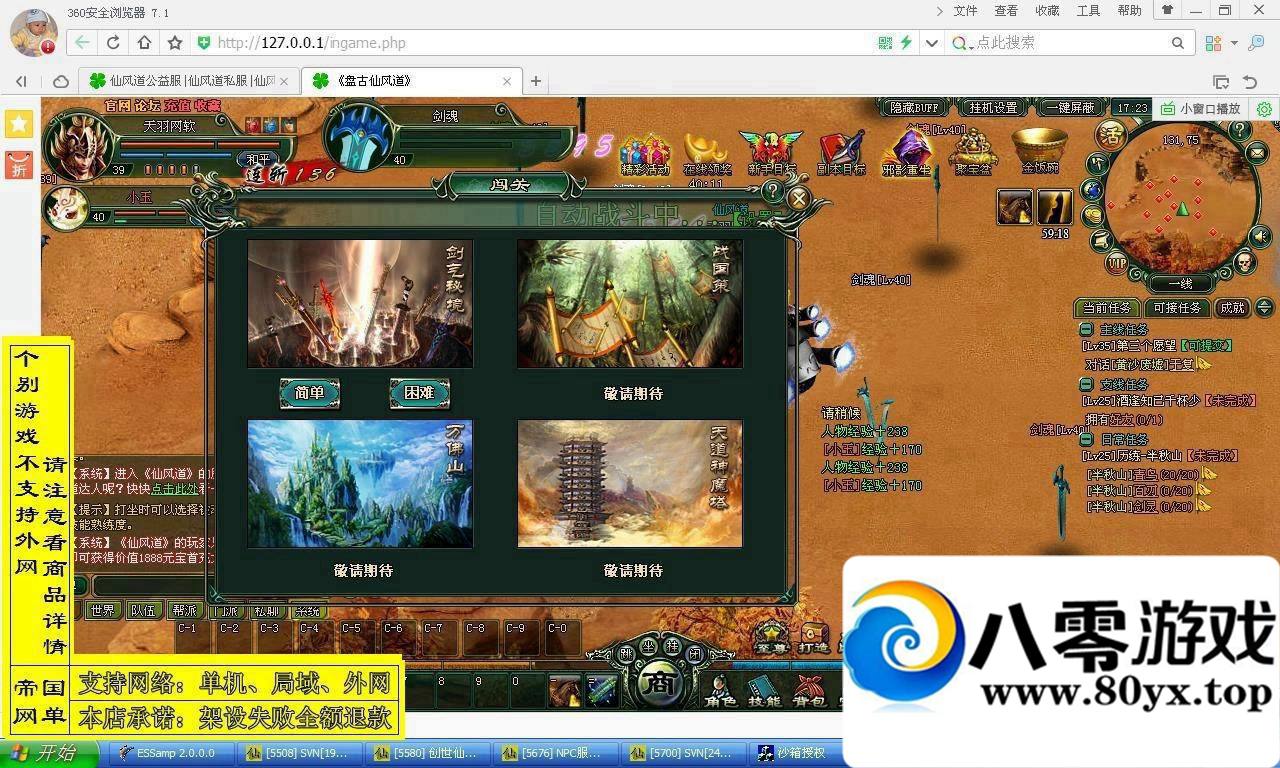Switch to the 当前任务 quest tab
Viewport: 1280px width, 768px height.
click(1107, 308)
